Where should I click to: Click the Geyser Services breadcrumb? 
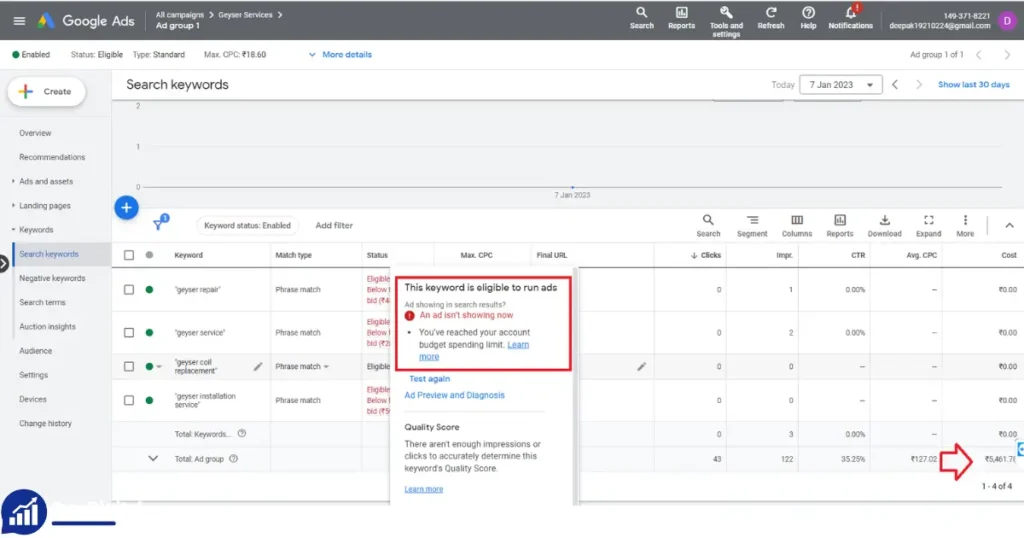coord(245,14)
